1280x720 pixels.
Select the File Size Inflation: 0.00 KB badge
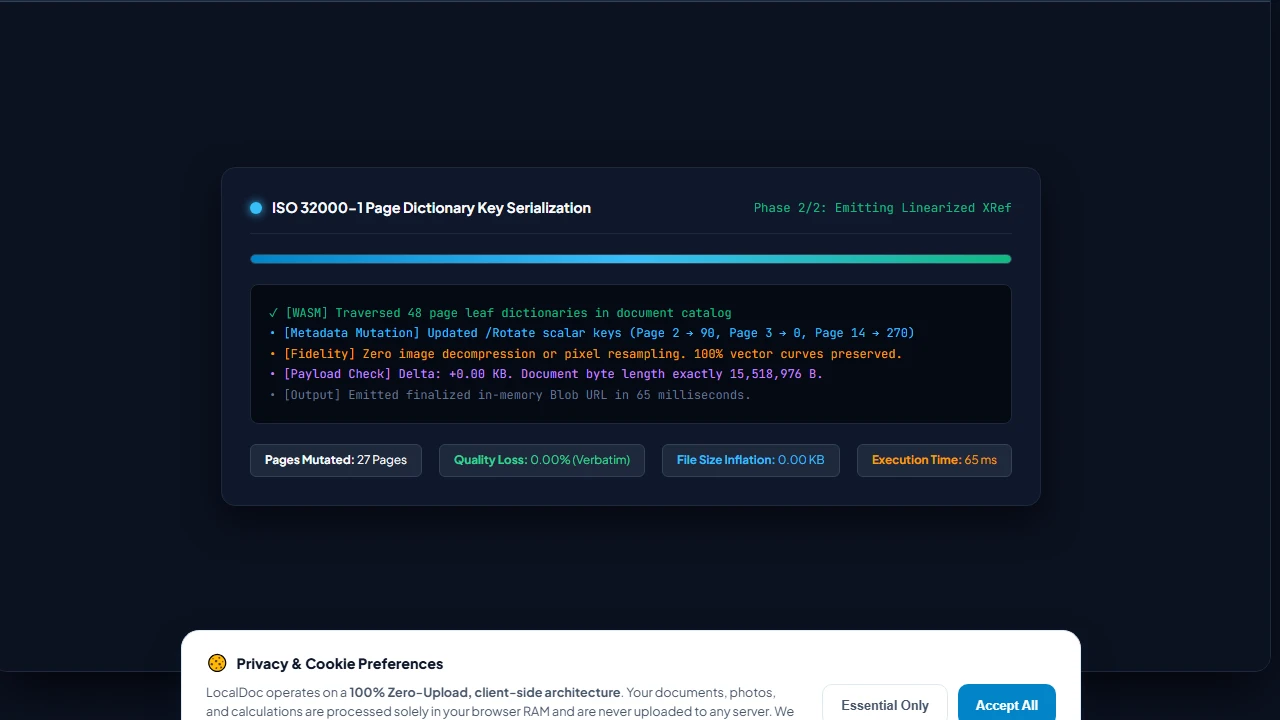tap(751, 460)
